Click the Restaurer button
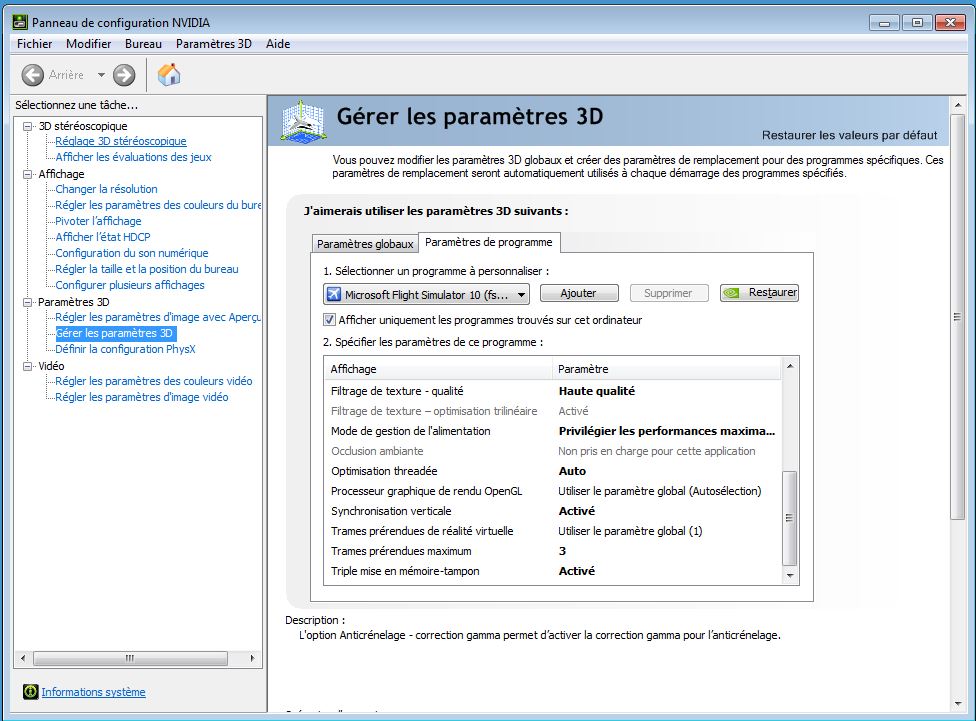This screenshot has height=721, width=976. point(759,293)
